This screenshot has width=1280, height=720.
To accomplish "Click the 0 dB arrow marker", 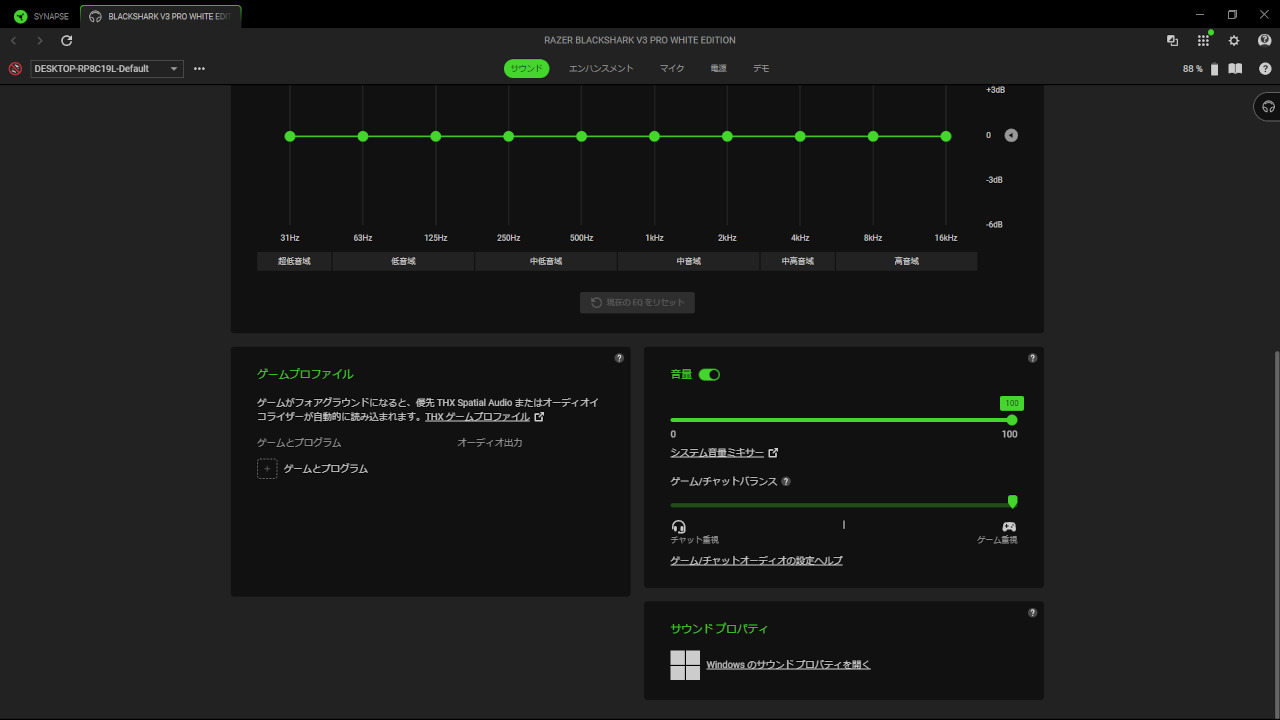I will (1011, 135).
